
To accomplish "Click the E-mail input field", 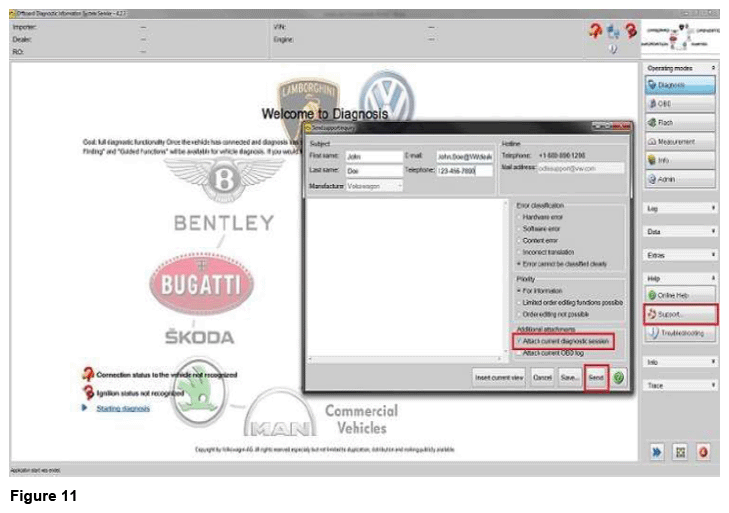I will [464, 157].
